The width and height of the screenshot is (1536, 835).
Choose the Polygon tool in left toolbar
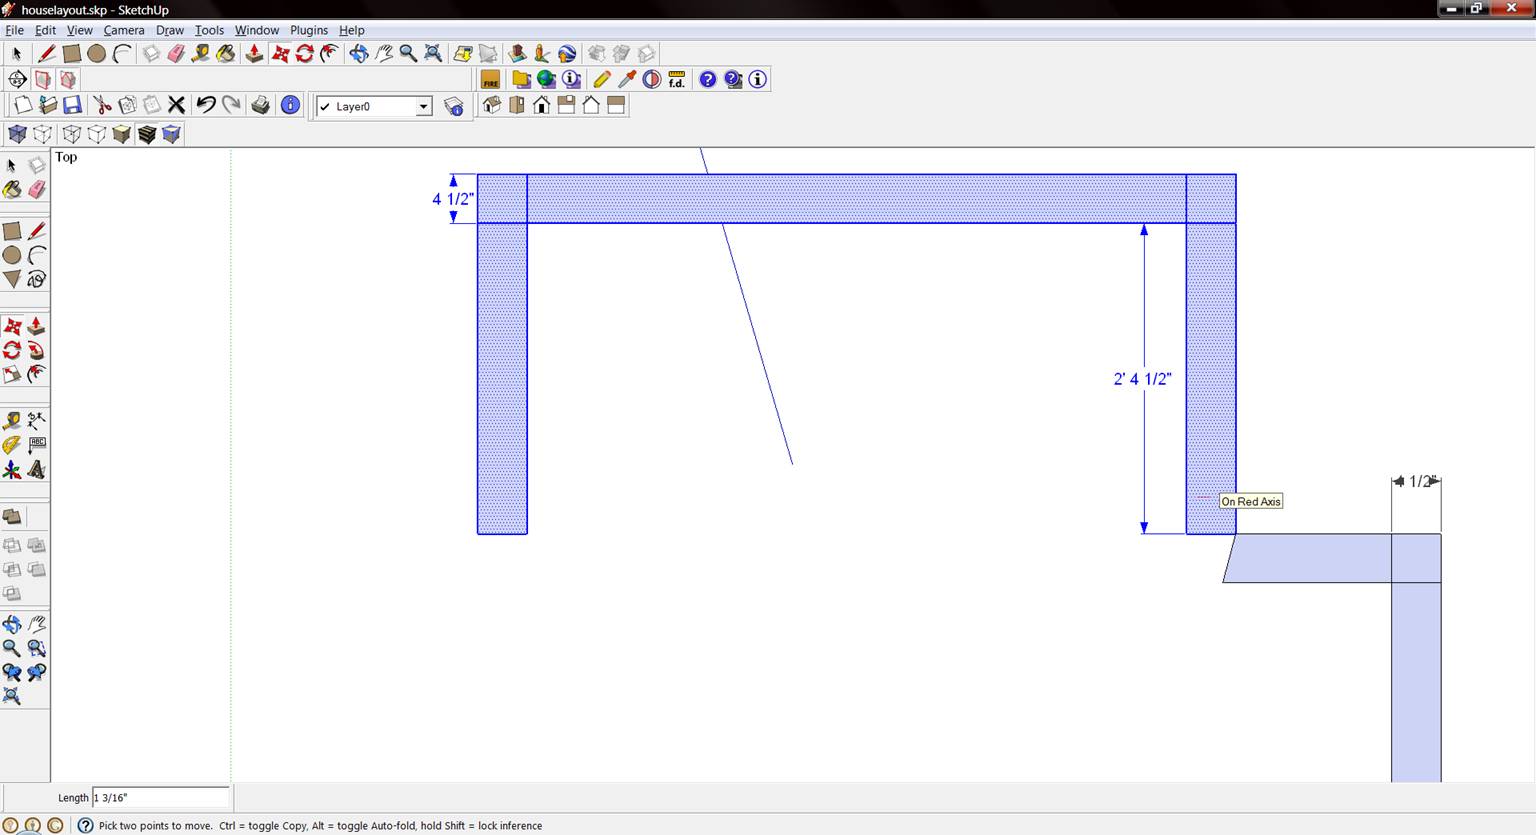(x=12, y=279)
